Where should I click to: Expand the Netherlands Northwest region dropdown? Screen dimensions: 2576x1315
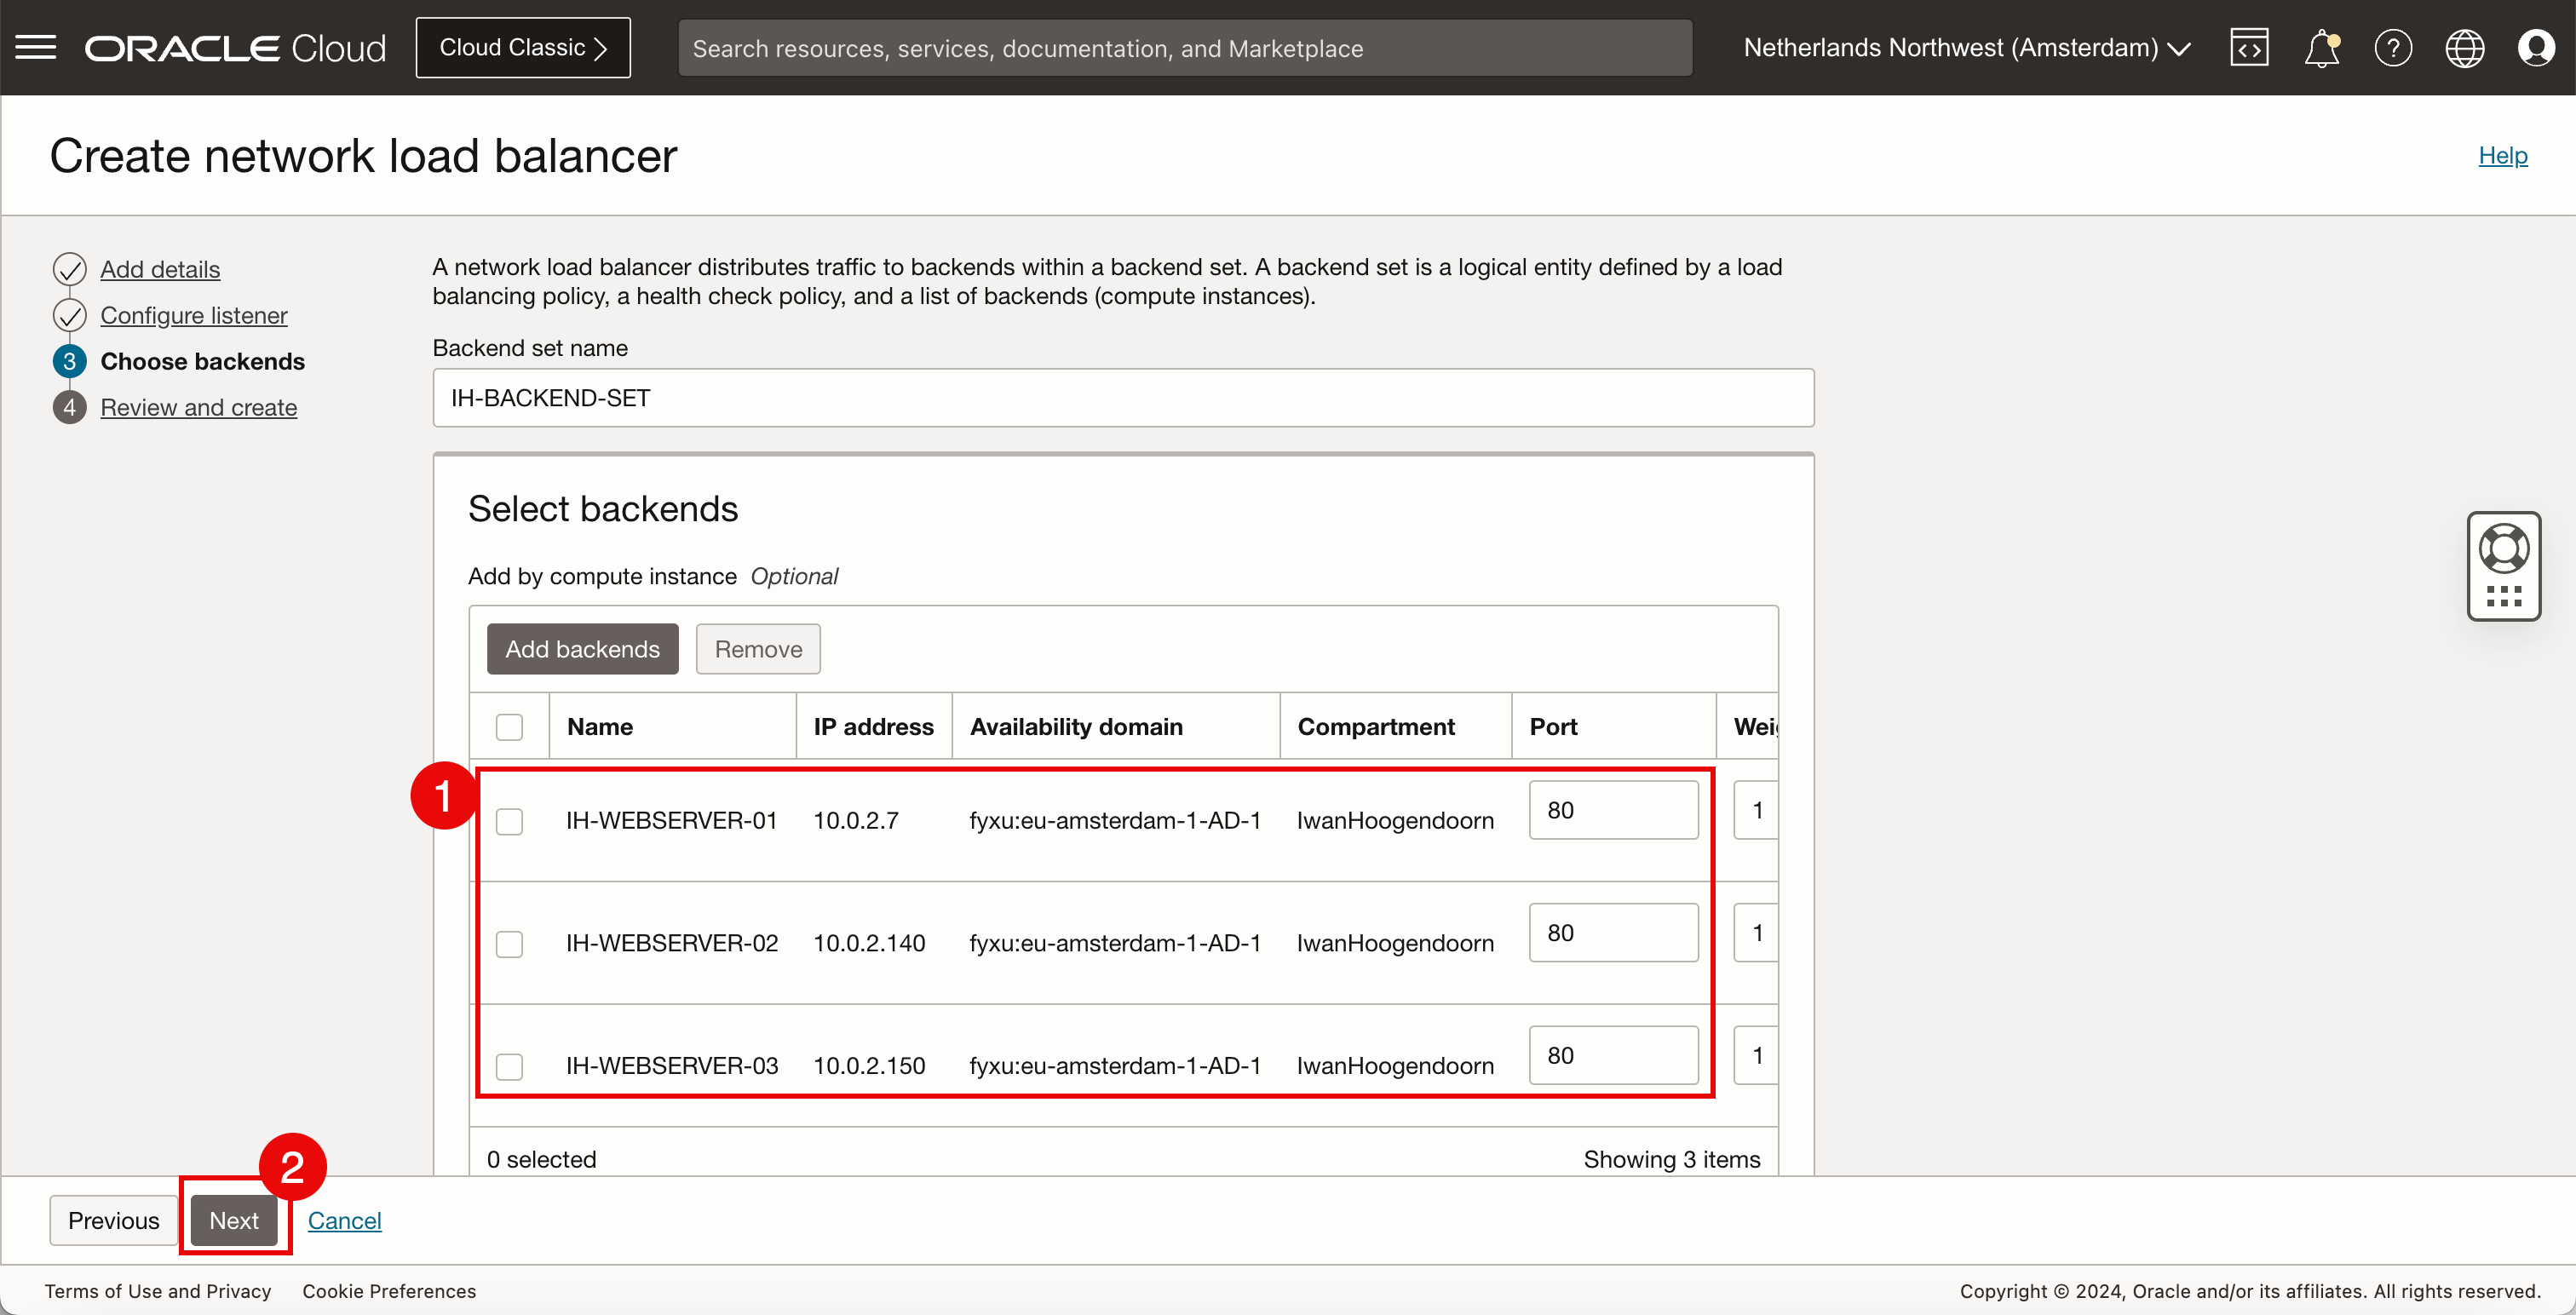point(1966,47)
